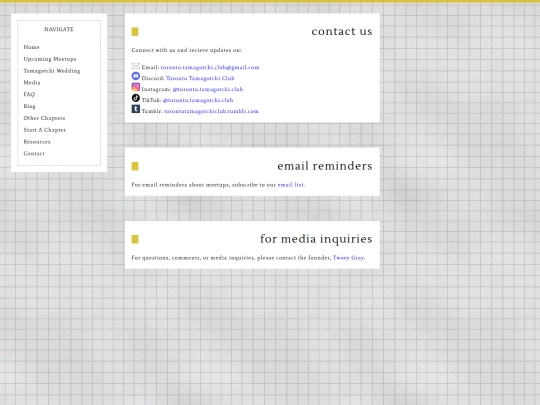Screen dimensions: 540x405
Task: Visit torontotamagotchiclub.tumblr.com link
Action: pos(211,111)
